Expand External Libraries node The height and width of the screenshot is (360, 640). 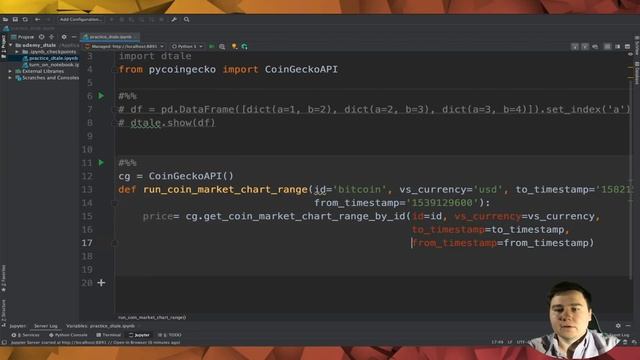click(x=11, y=71)
